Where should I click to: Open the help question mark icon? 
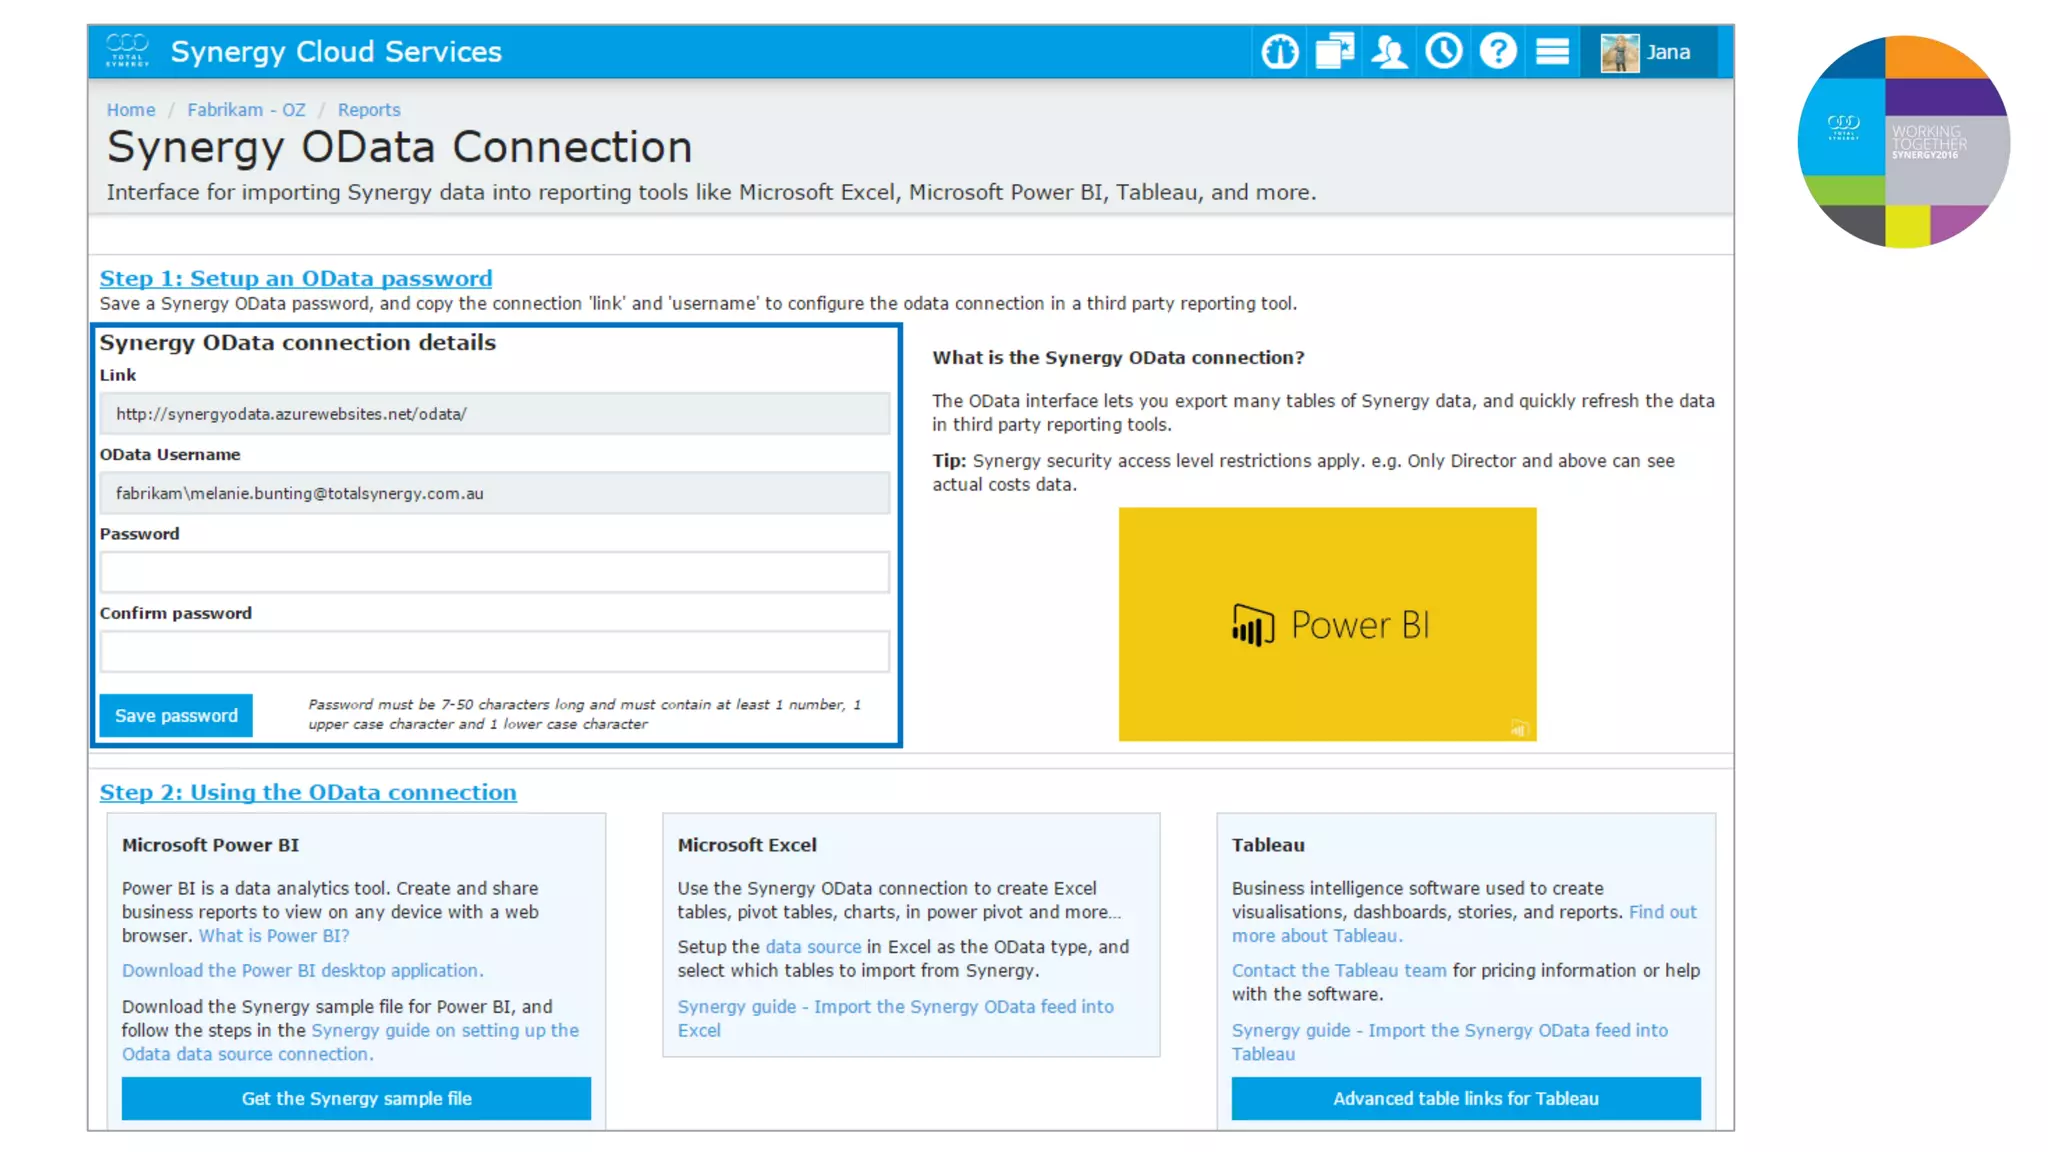click(1497, 52)
